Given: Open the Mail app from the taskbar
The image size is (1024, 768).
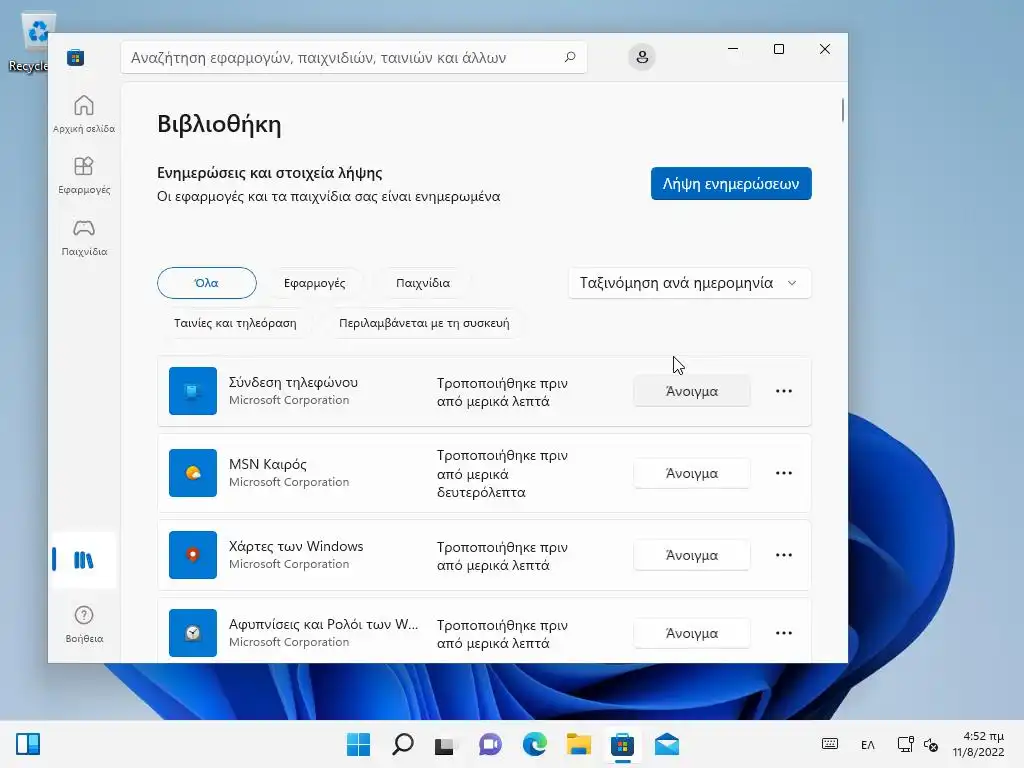Looking at the screenshot, I should click(667, 744).
